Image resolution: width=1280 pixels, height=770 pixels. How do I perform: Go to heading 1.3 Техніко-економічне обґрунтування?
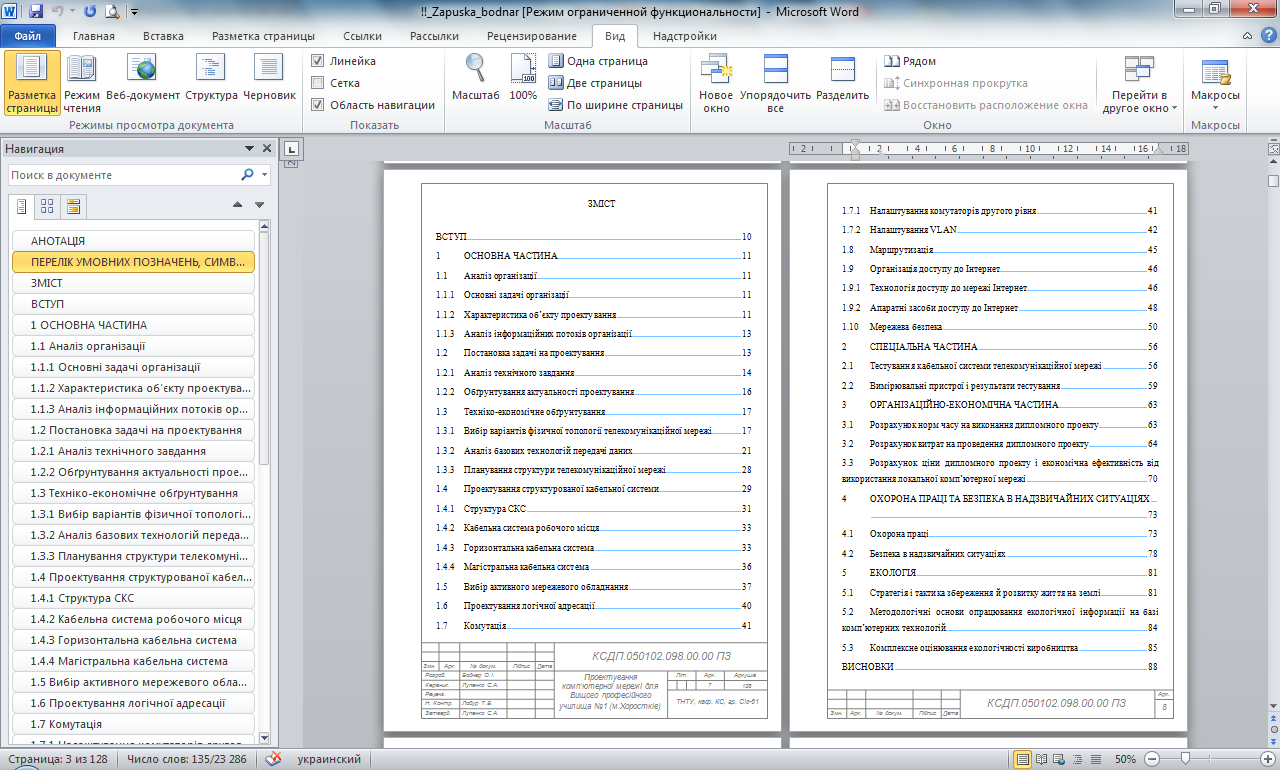(134, 493)
